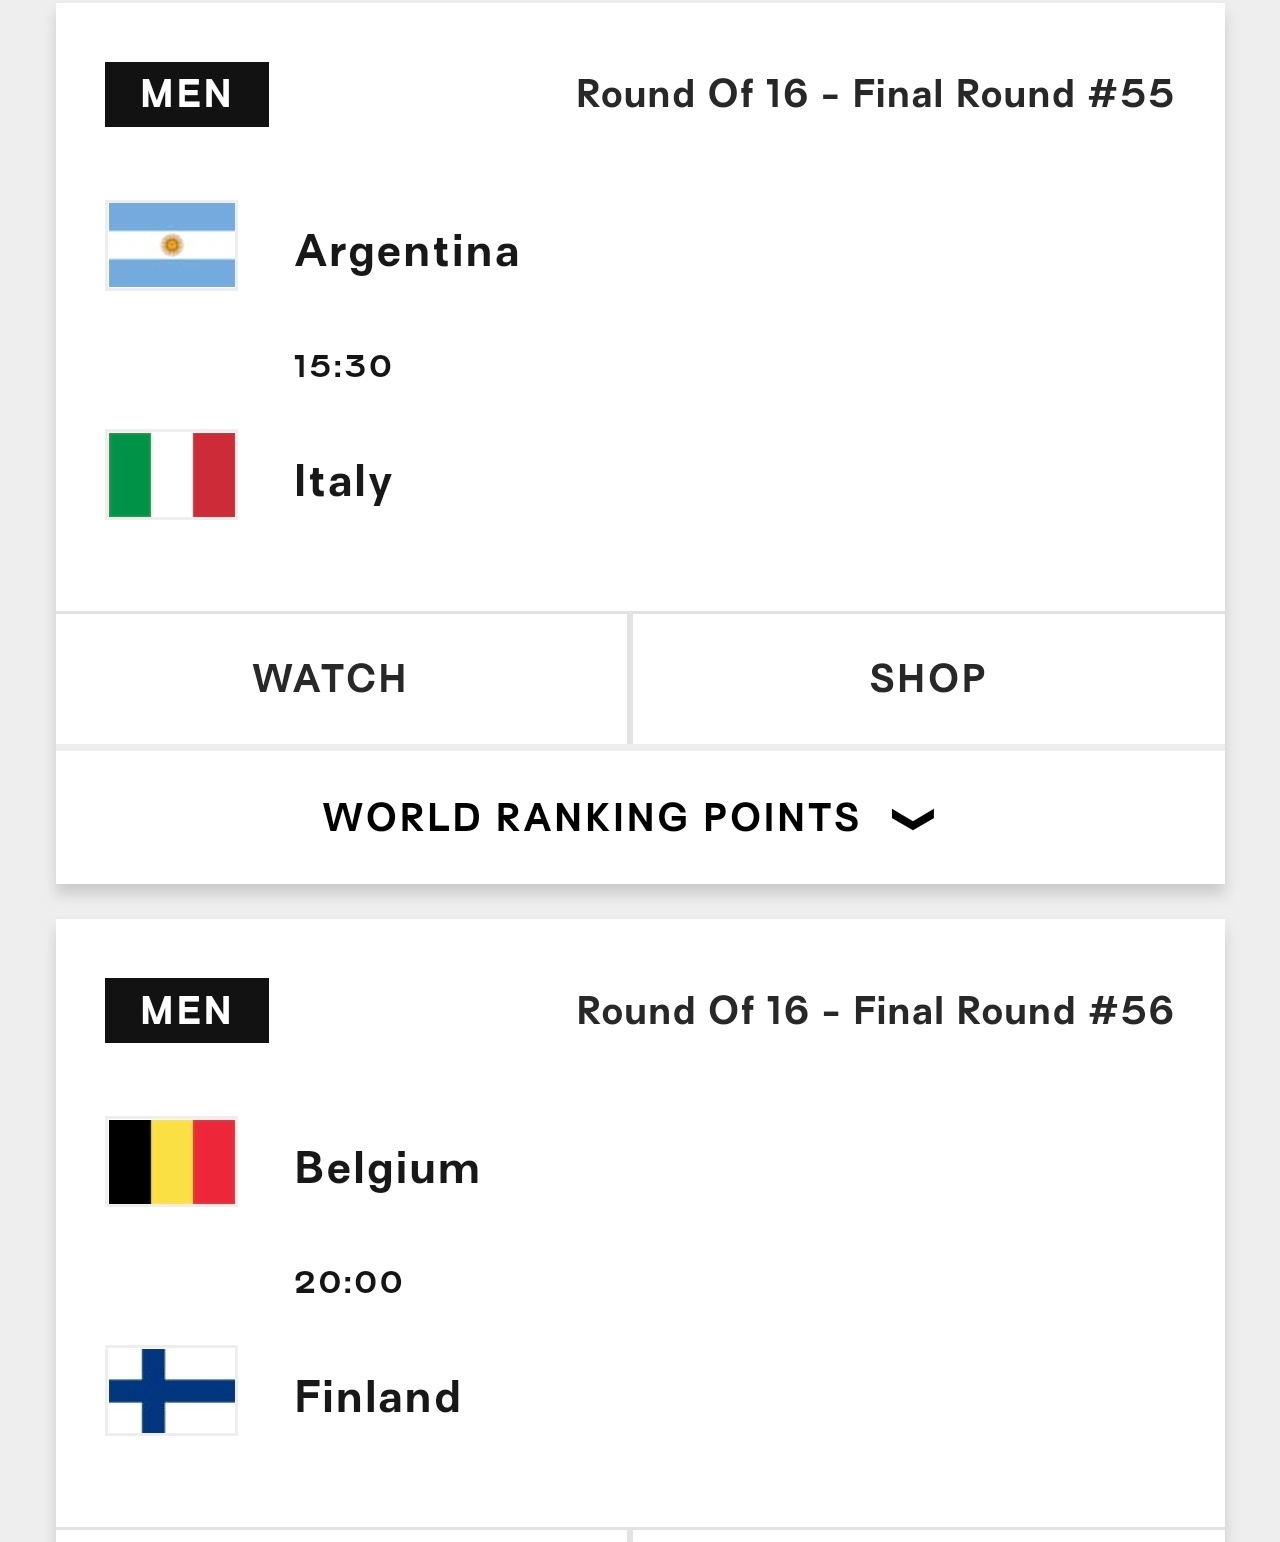Open Round Of 16 Final Round #56 title

(x=875, y=1011)
